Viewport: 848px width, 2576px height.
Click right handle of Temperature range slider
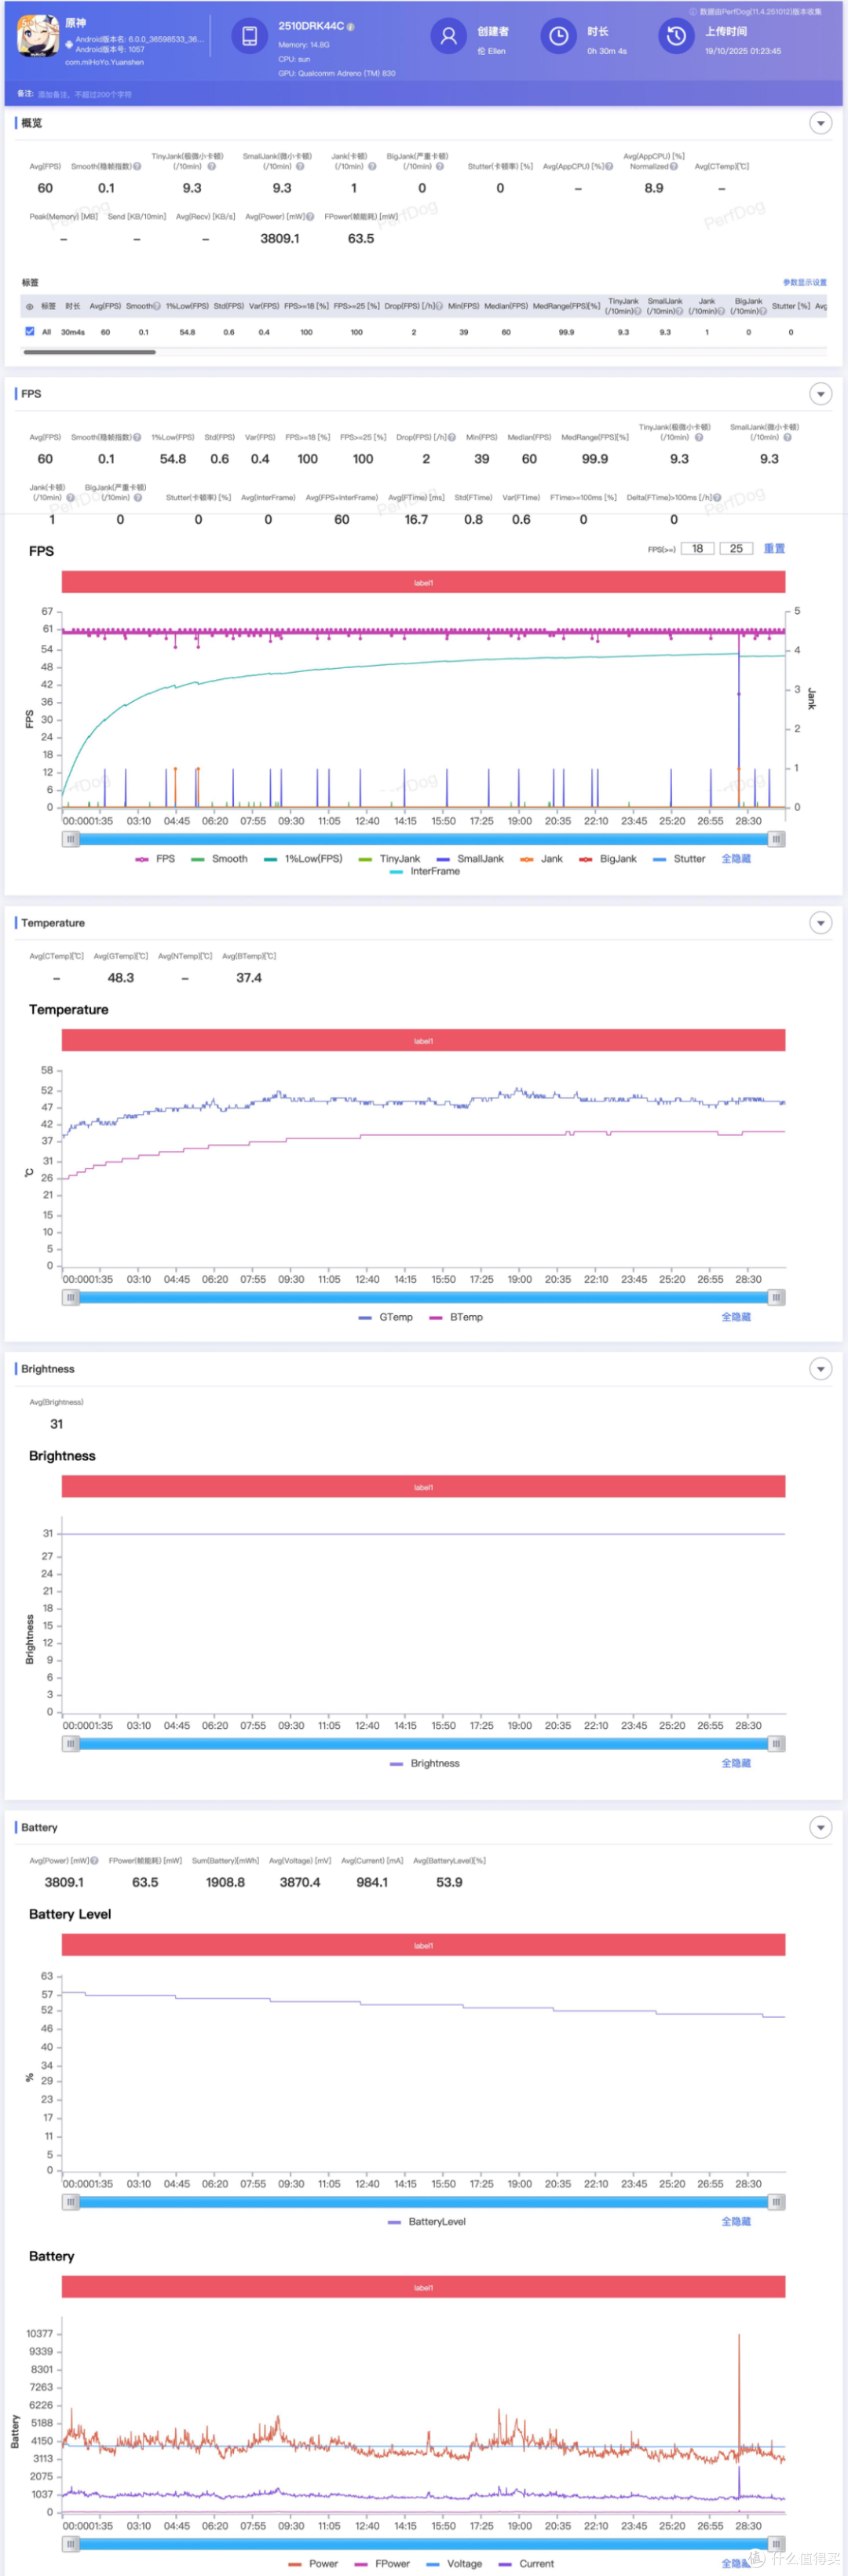click(776, 1298)
